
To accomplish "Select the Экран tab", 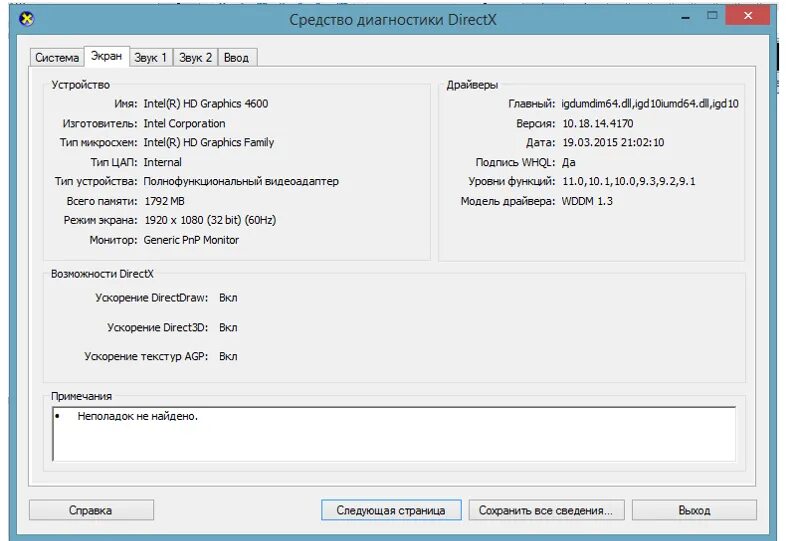I will (106, 56).
